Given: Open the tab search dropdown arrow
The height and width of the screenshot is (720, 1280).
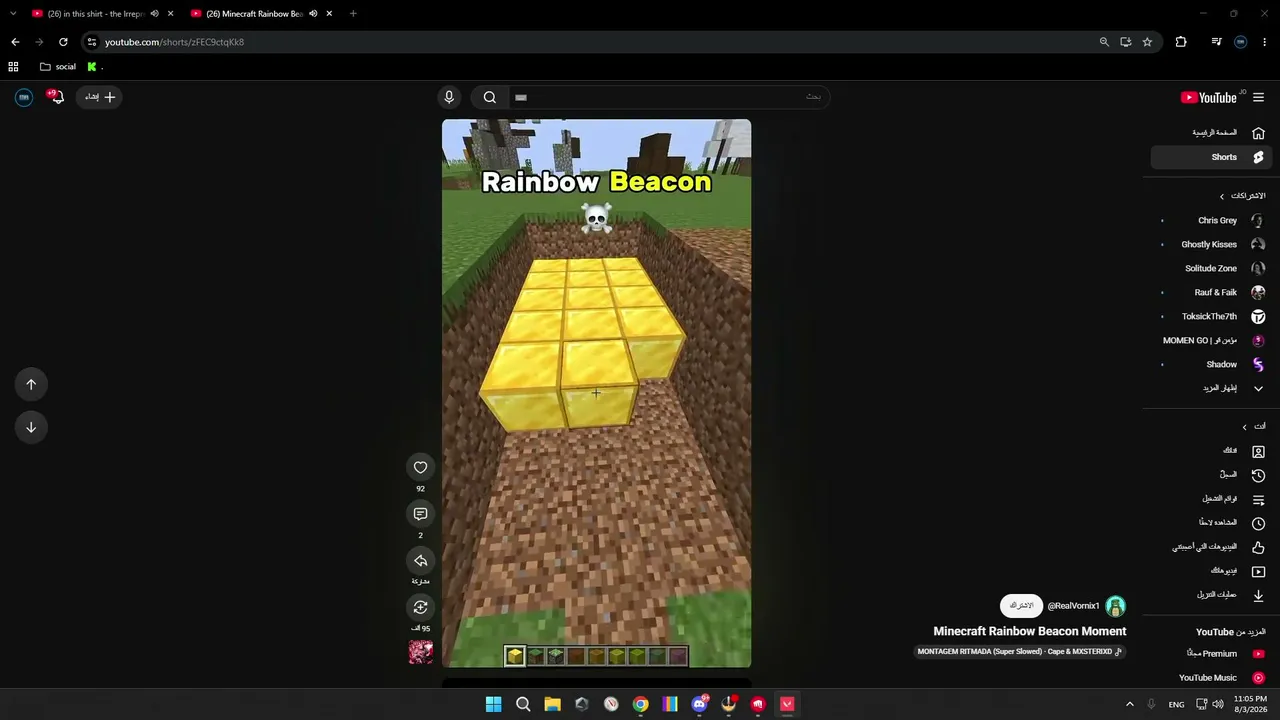Looking at the screenshot, I should 13,14.
